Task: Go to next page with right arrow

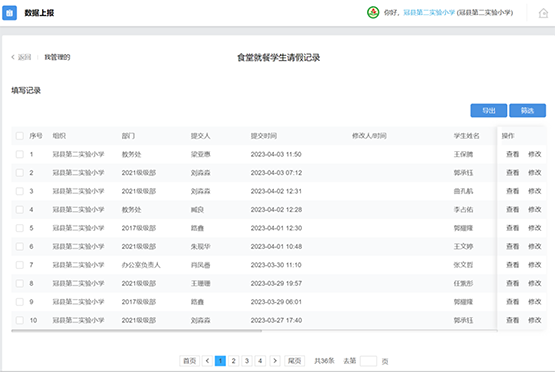Action: pyautogui.click(x=275, y=361)
